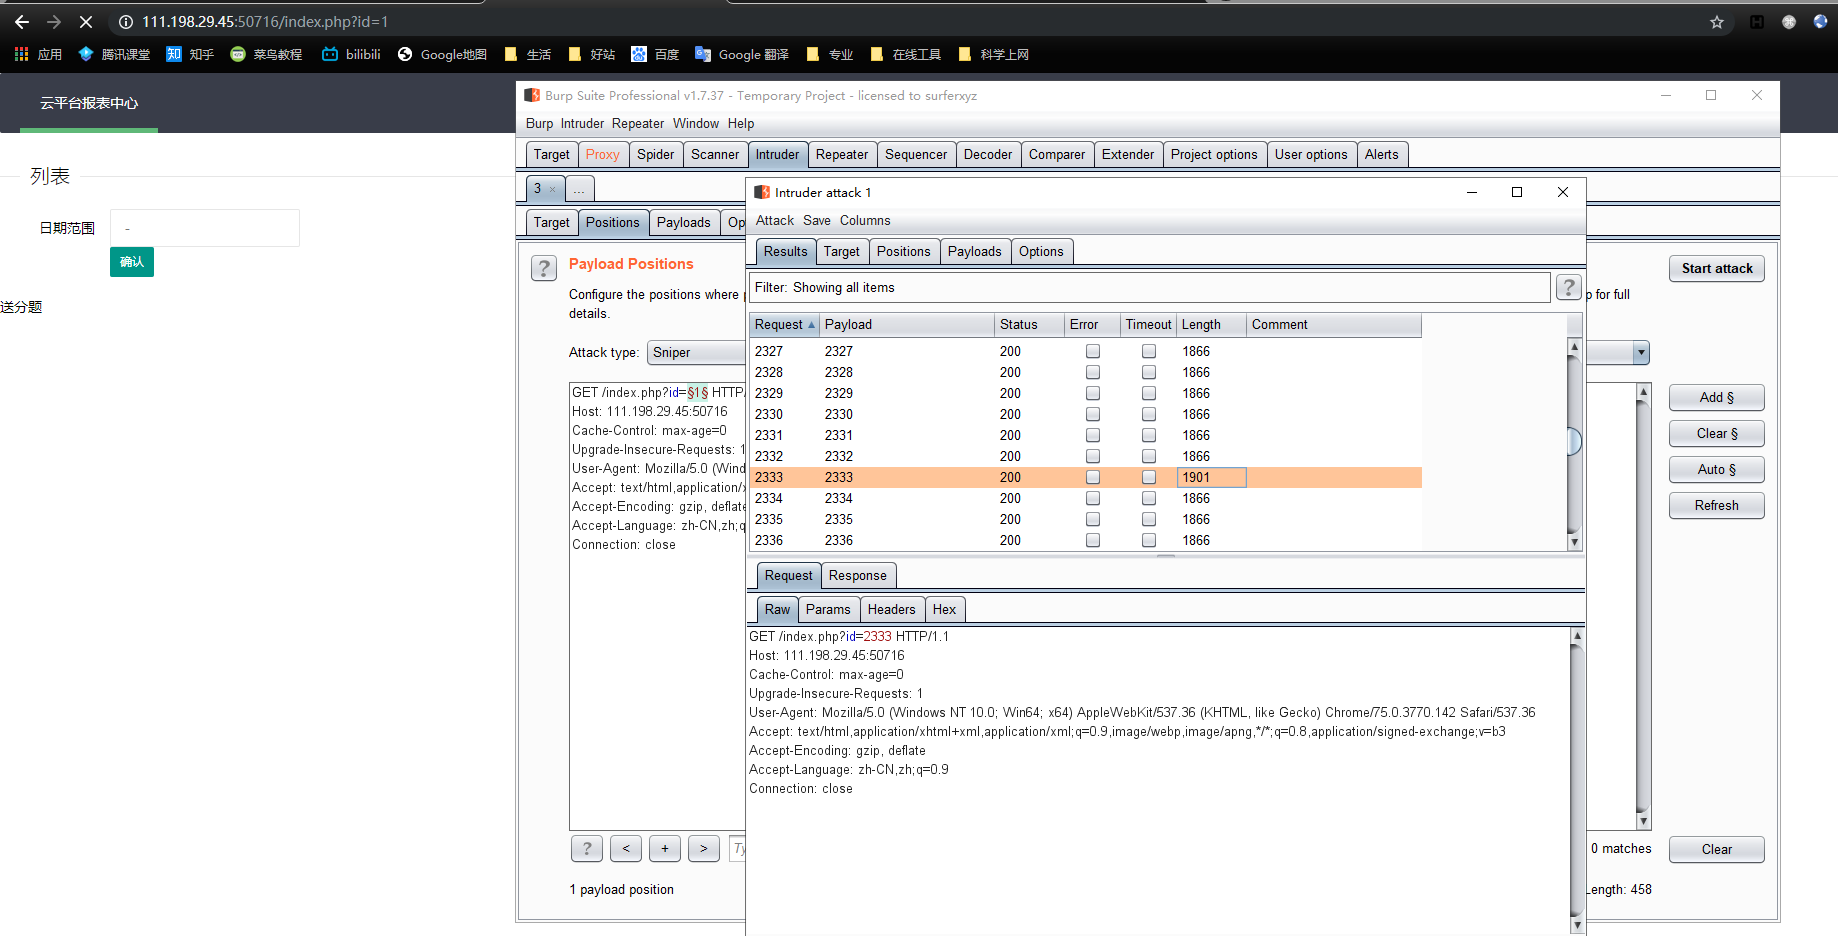Open help for Payload Positions
Image resolution: width=1838 pixels, height=936 pixels.
pos(544,268)
